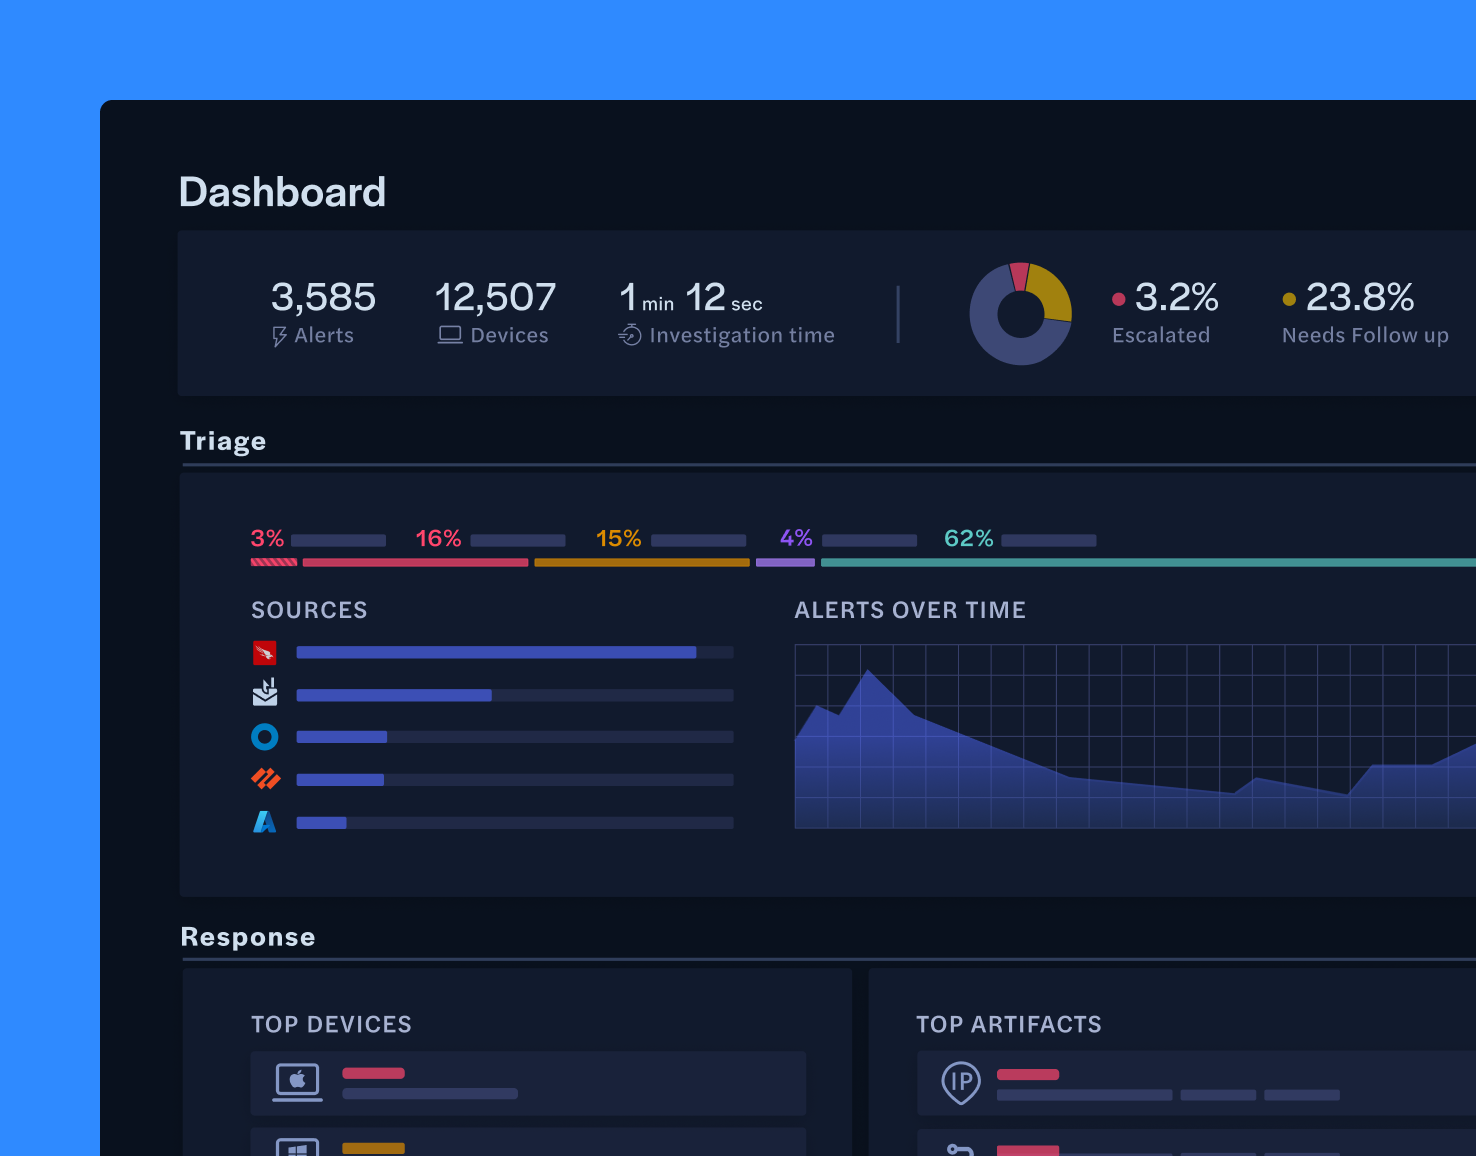Viewport: 1476px width, 1156px height.
Task: Click the 3,585 Alerts count
Action: [323, 297]
